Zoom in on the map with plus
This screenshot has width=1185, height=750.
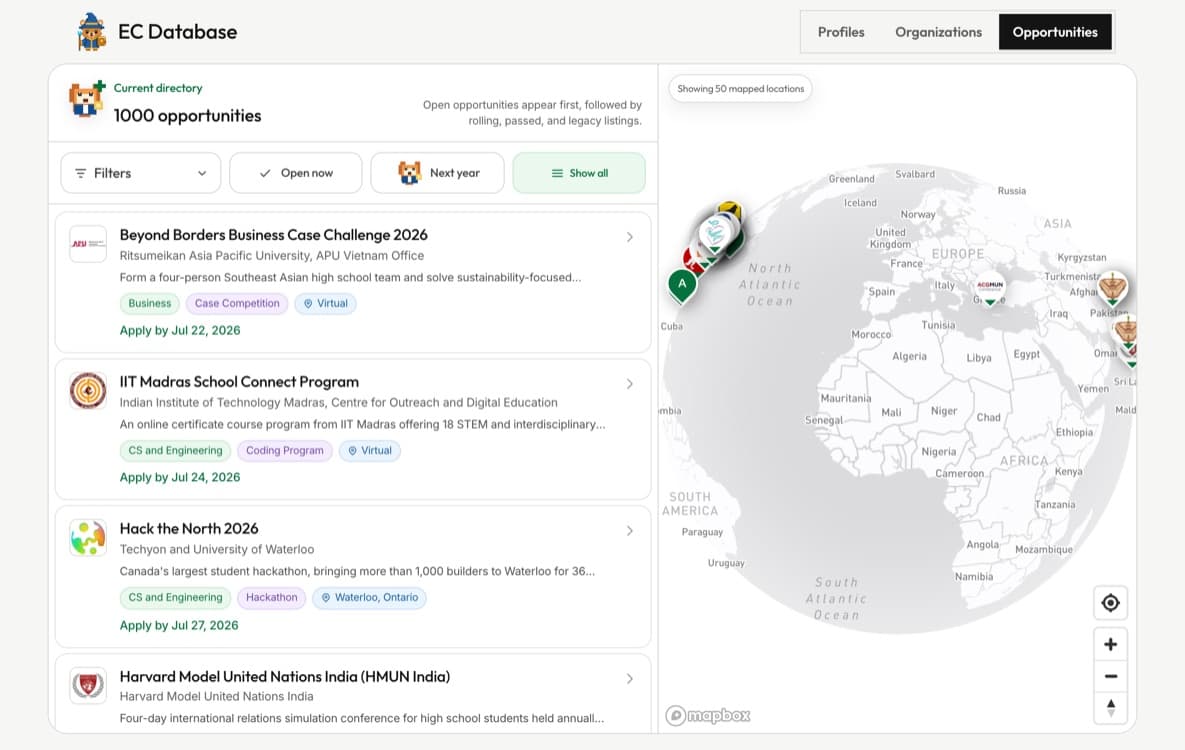click(1110, 644)
